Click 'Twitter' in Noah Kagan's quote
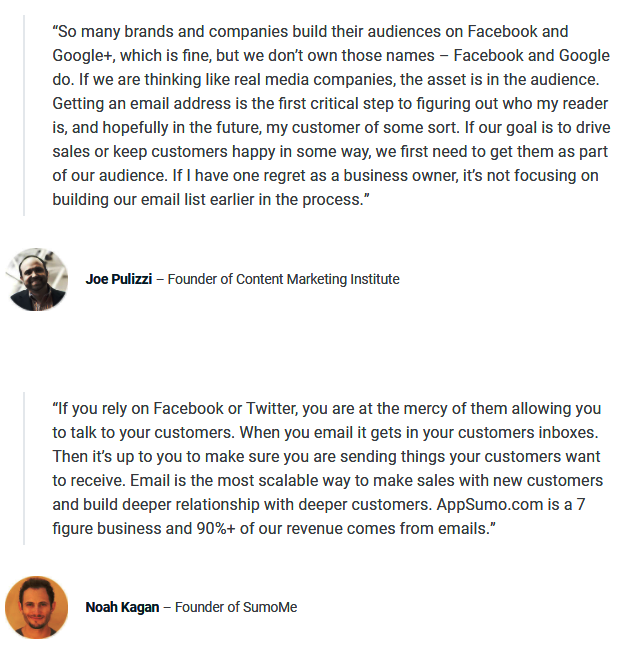 [x=270, y=409]
